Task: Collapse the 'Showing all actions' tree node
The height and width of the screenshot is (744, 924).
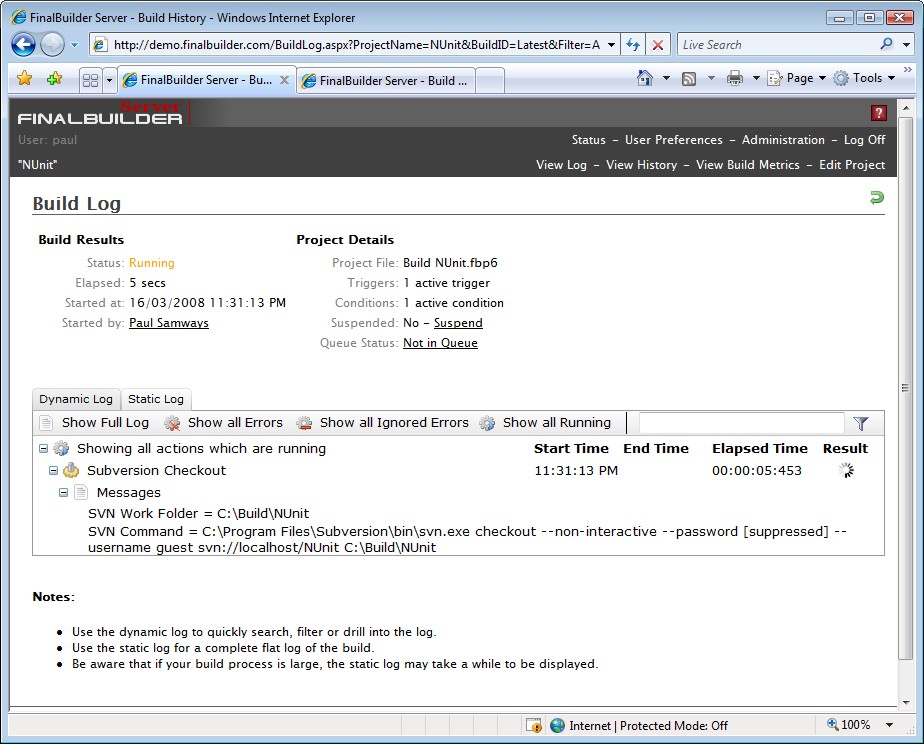Action: (x=44, y=448)
